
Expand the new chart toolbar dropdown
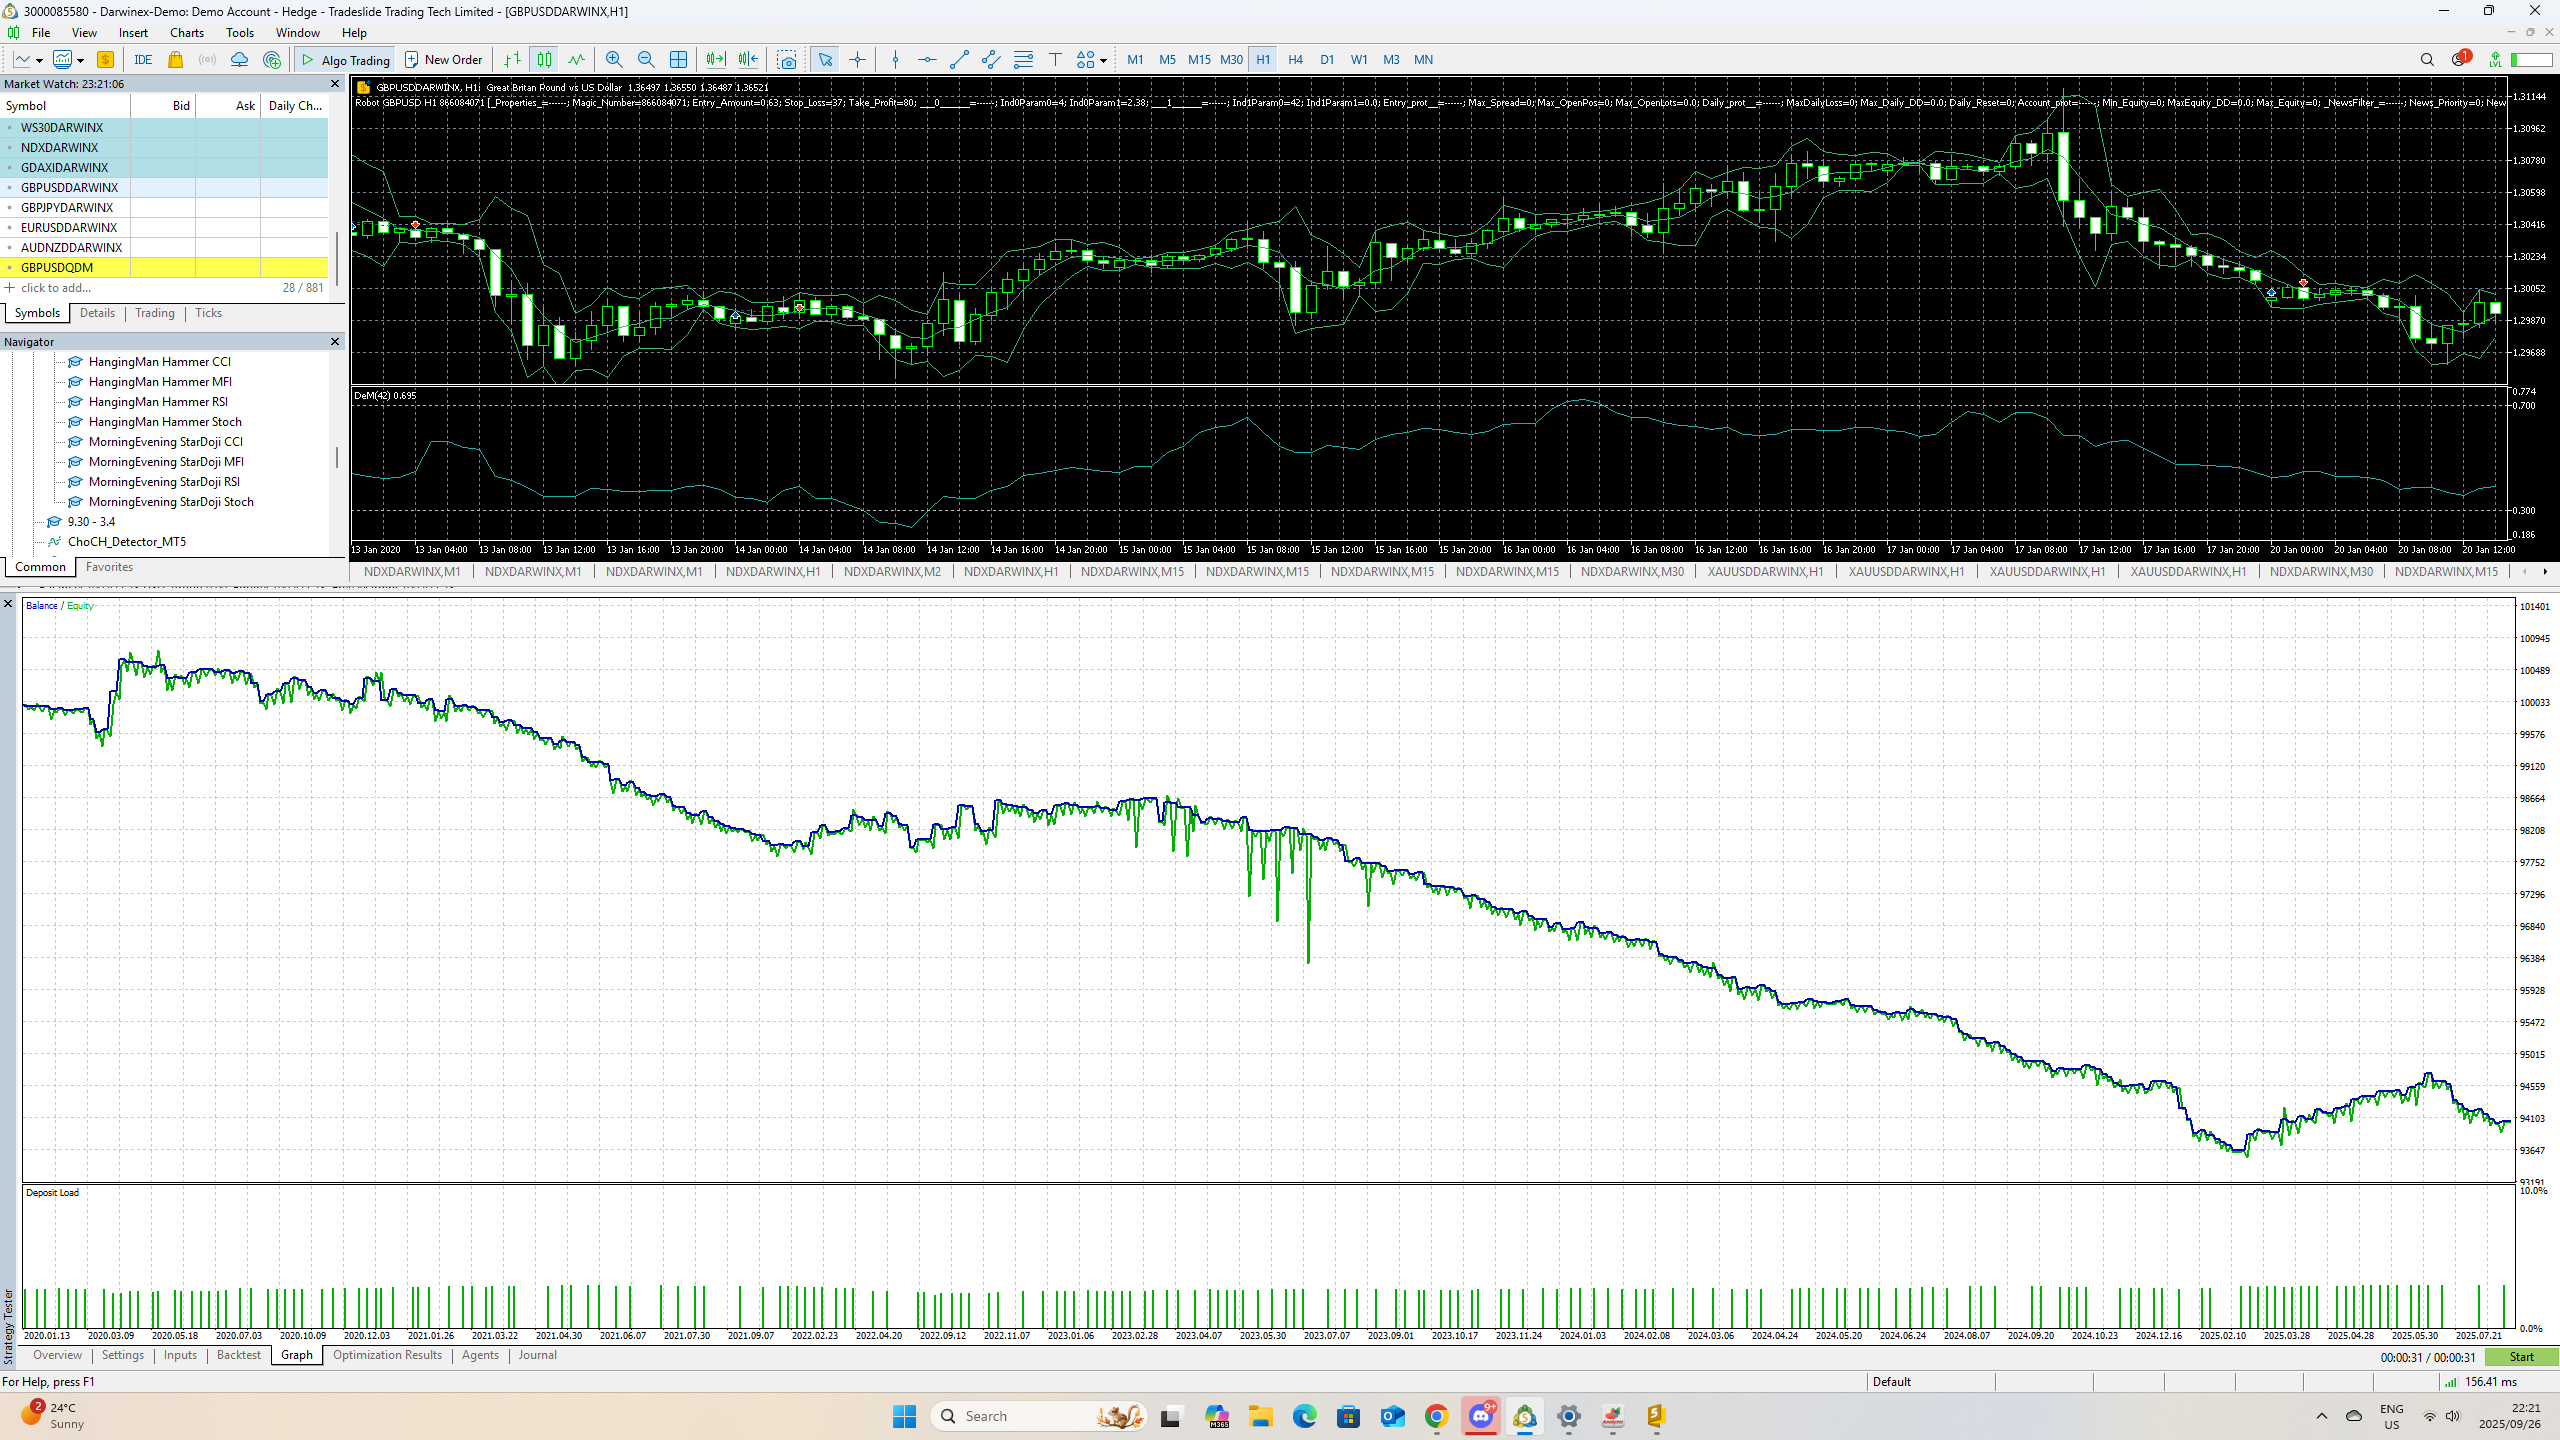click(x=80, y=61)
